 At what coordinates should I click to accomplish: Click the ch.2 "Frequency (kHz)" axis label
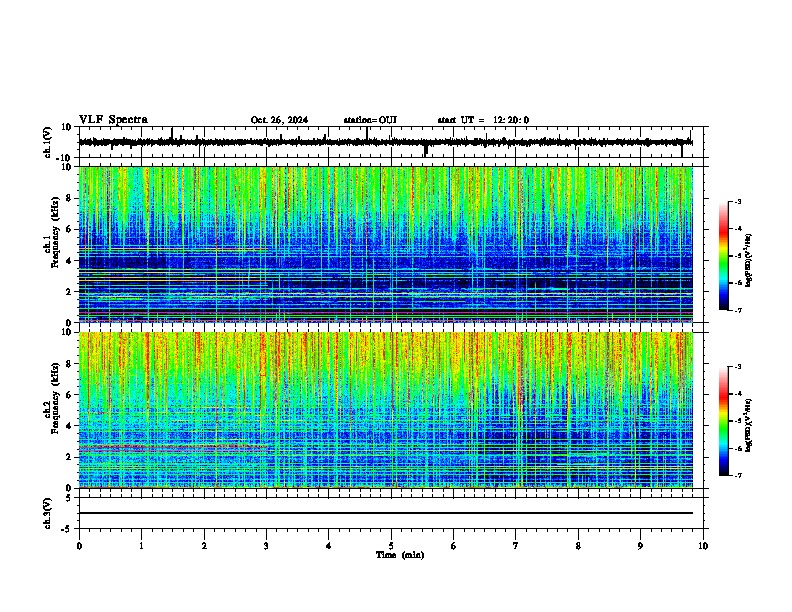point(55,398)
